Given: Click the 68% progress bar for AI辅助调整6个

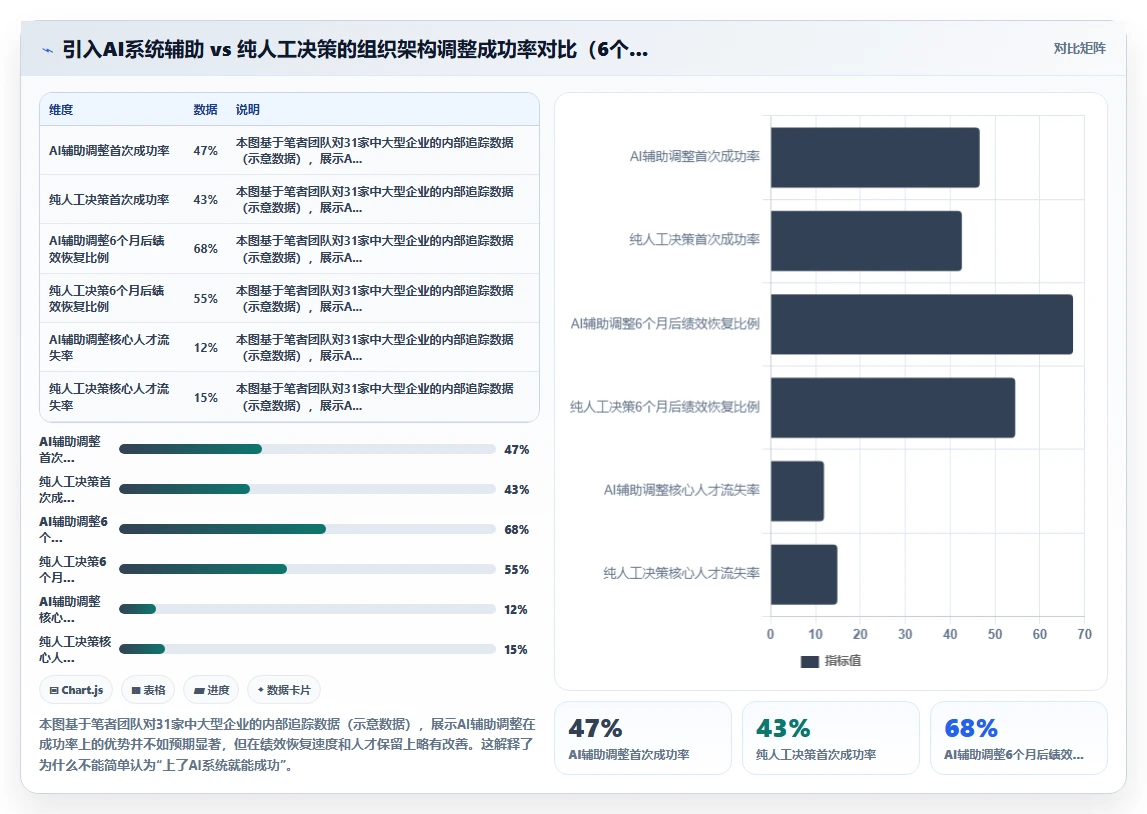Looking at the screenshot, I should [307, 529].
